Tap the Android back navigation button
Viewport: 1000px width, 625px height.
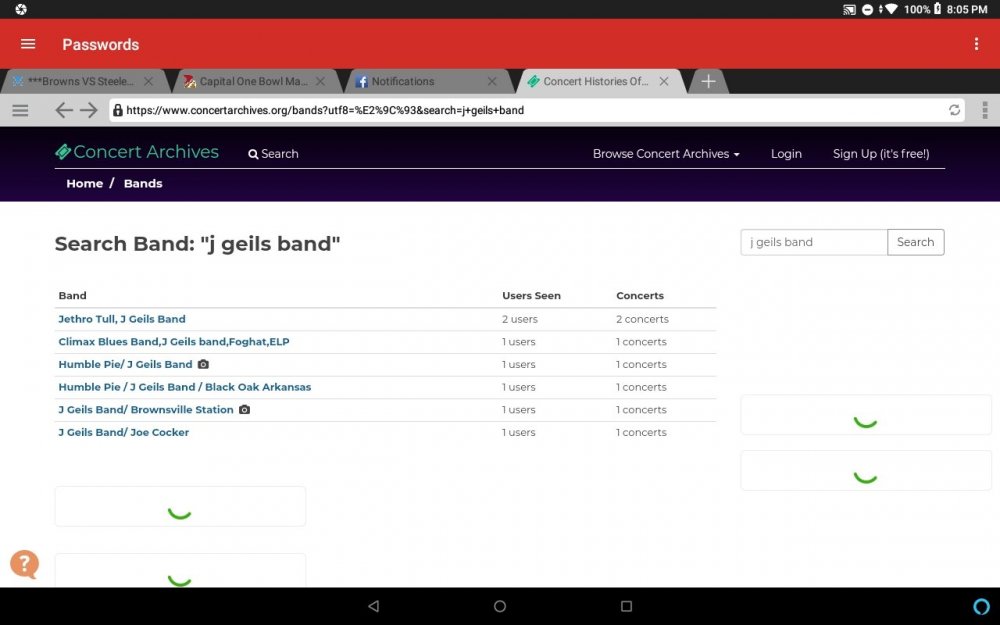coord(374,606)
